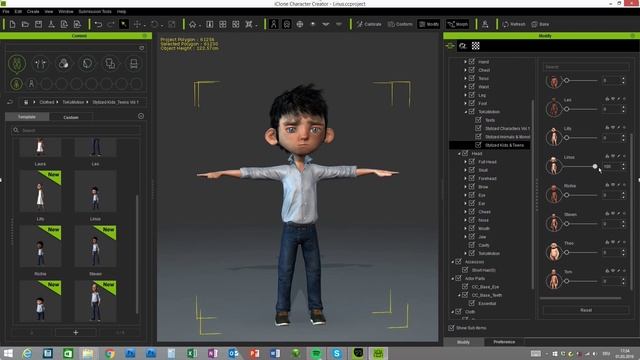This screenshot has width=640, height=360.
Task: Toggle the Forehead checkbox
Action: [x=472, y=178]
